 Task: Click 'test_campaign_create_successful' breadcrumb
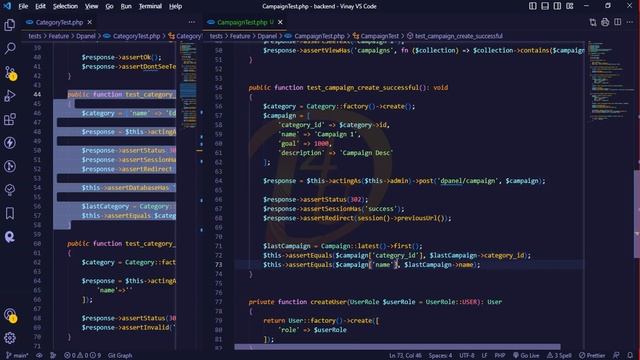tap(458, 36)
